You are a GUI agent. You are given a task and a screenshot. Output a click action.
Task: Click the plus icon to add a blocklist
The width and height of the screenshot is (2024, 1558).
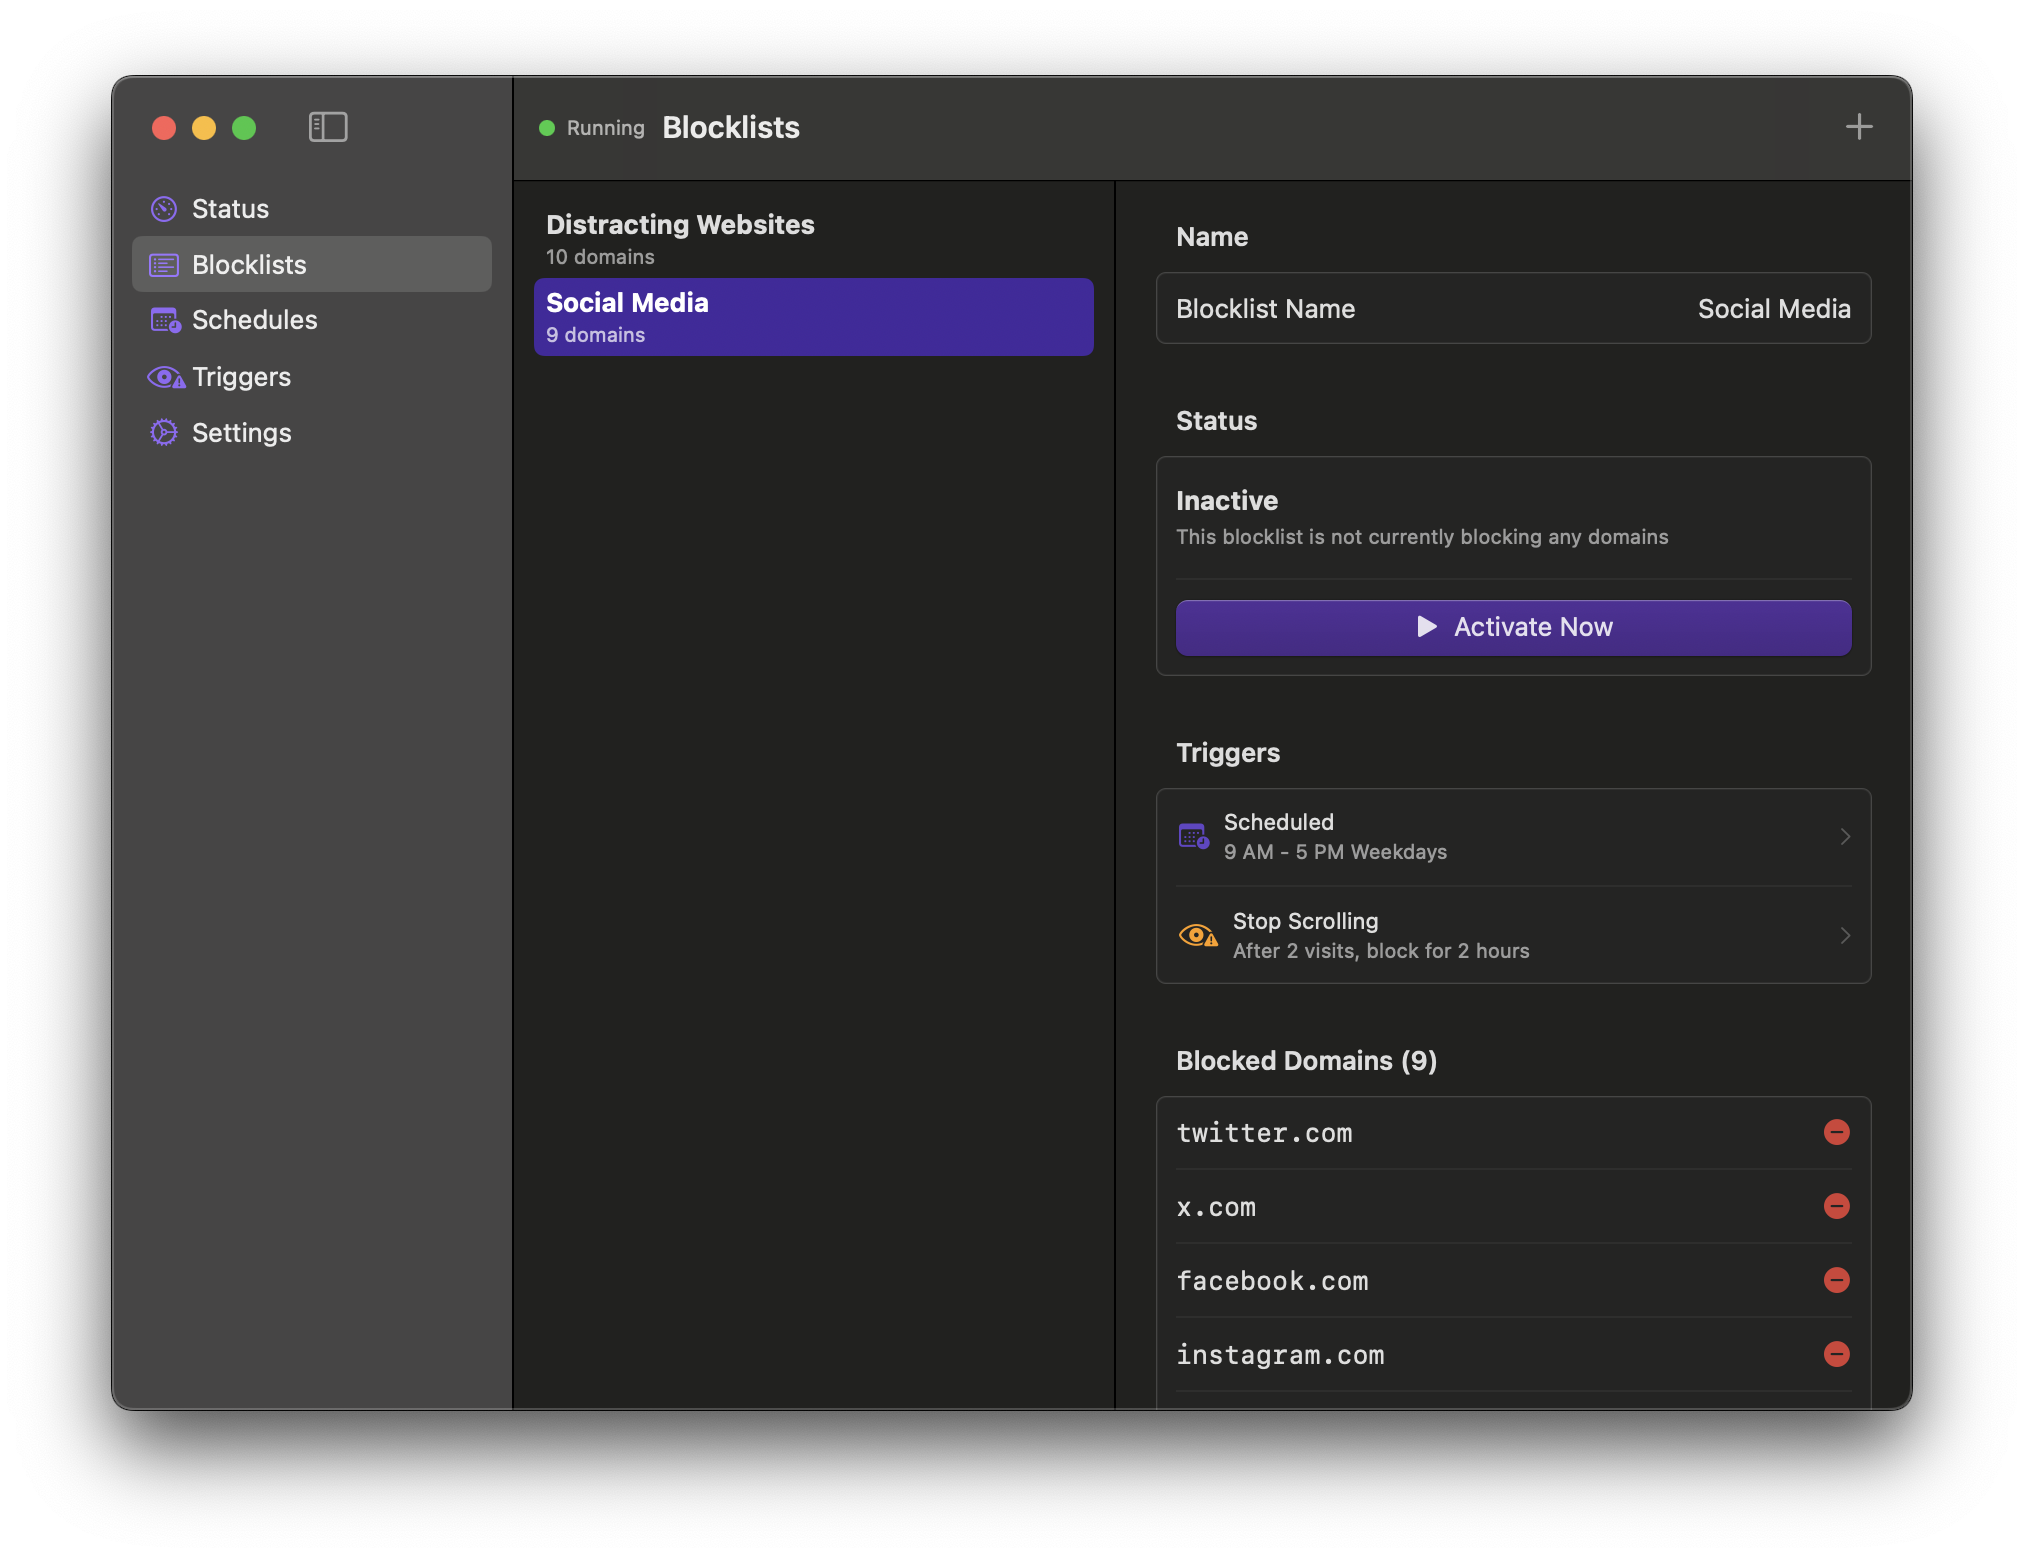click(1860, 126)
